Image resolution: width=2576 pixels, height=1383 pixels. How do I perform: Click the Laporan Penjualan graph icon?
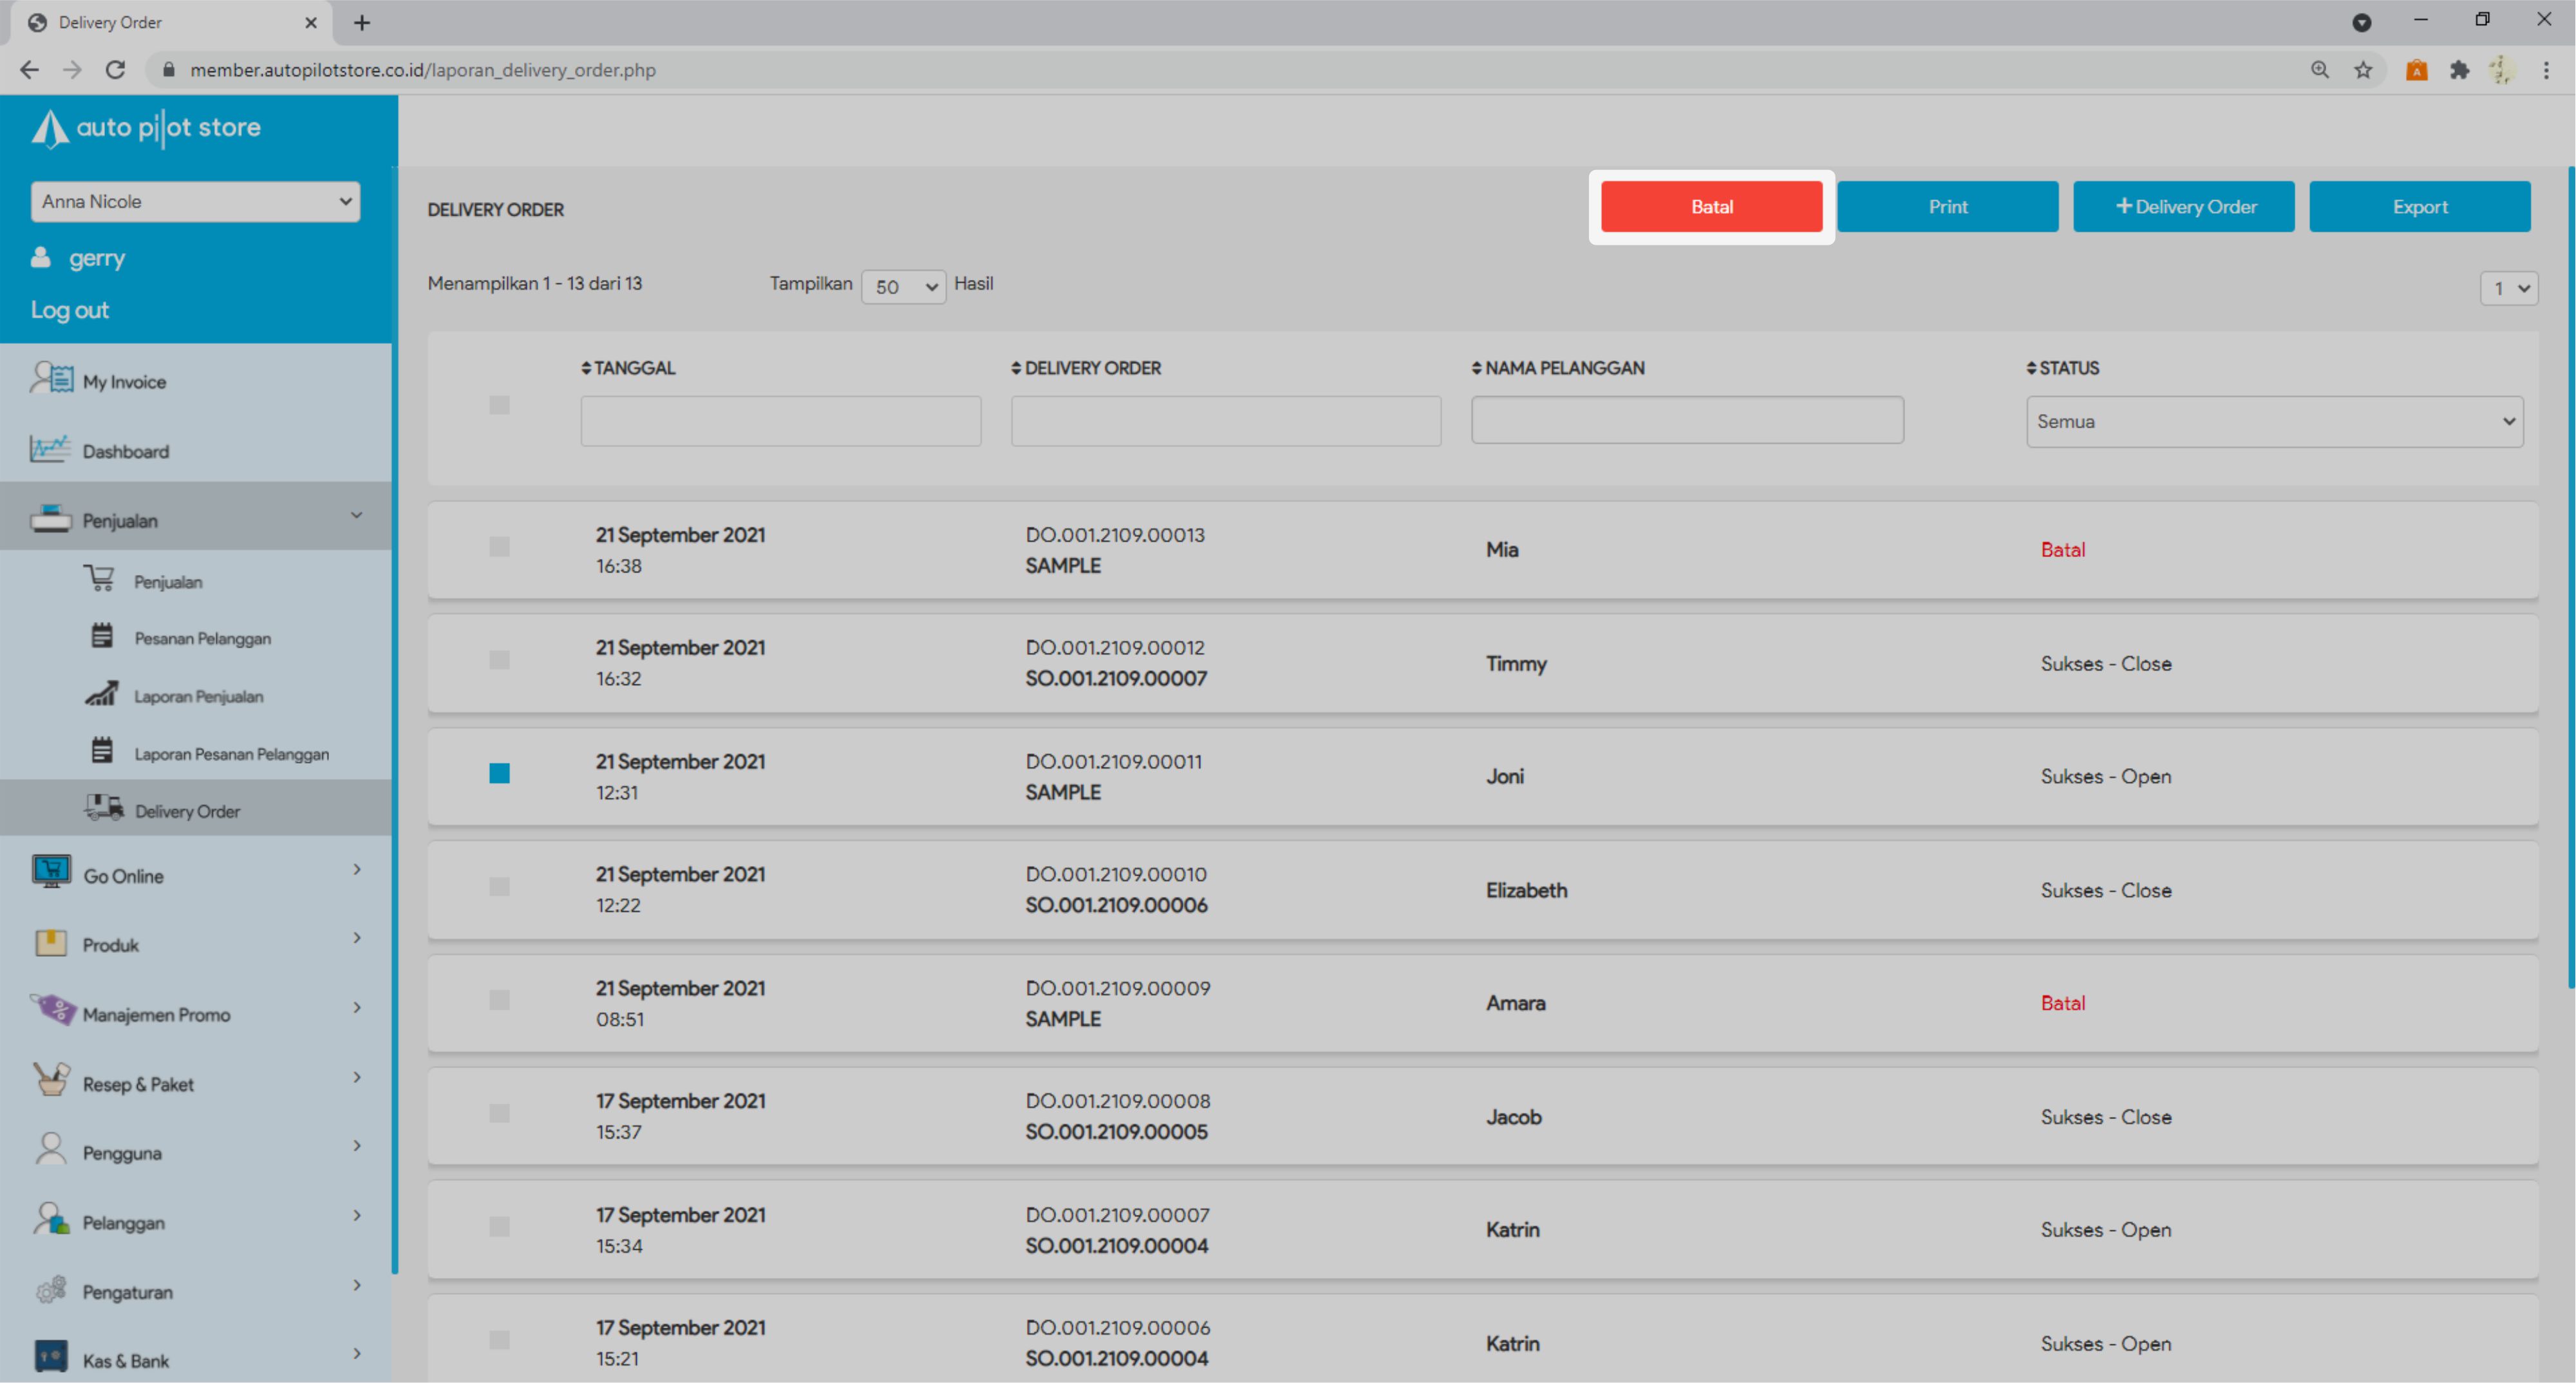(101, 694)
